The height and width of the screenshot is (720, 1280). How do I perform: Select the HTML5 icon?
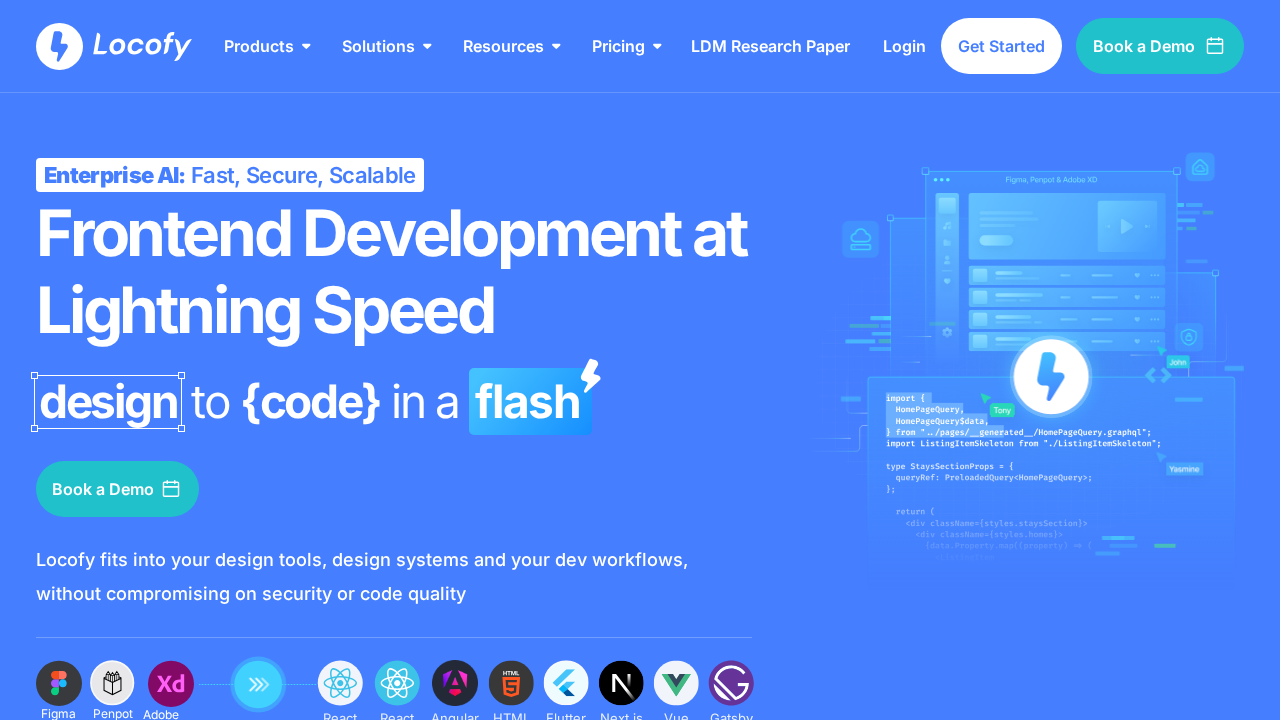point(511,683)
